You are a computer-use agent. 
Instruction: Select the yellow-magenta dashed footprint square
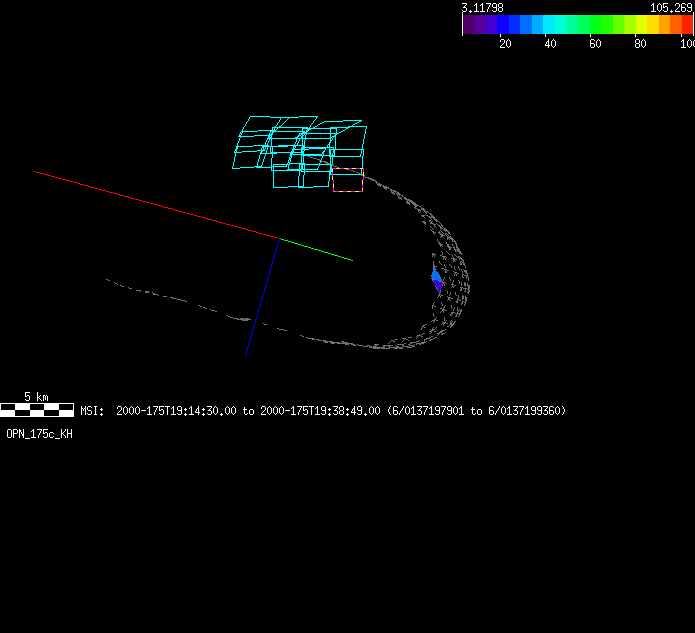[347, 180]
